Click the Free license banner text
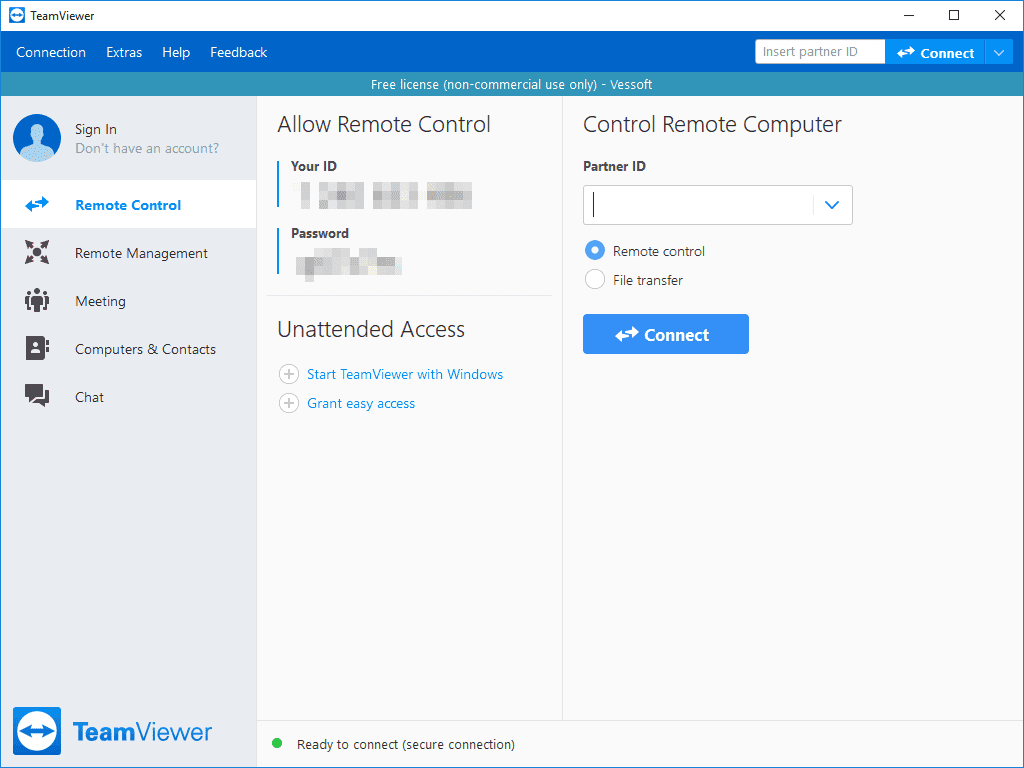The width and height of the screenshot is (1024, 768). point(511,84)
